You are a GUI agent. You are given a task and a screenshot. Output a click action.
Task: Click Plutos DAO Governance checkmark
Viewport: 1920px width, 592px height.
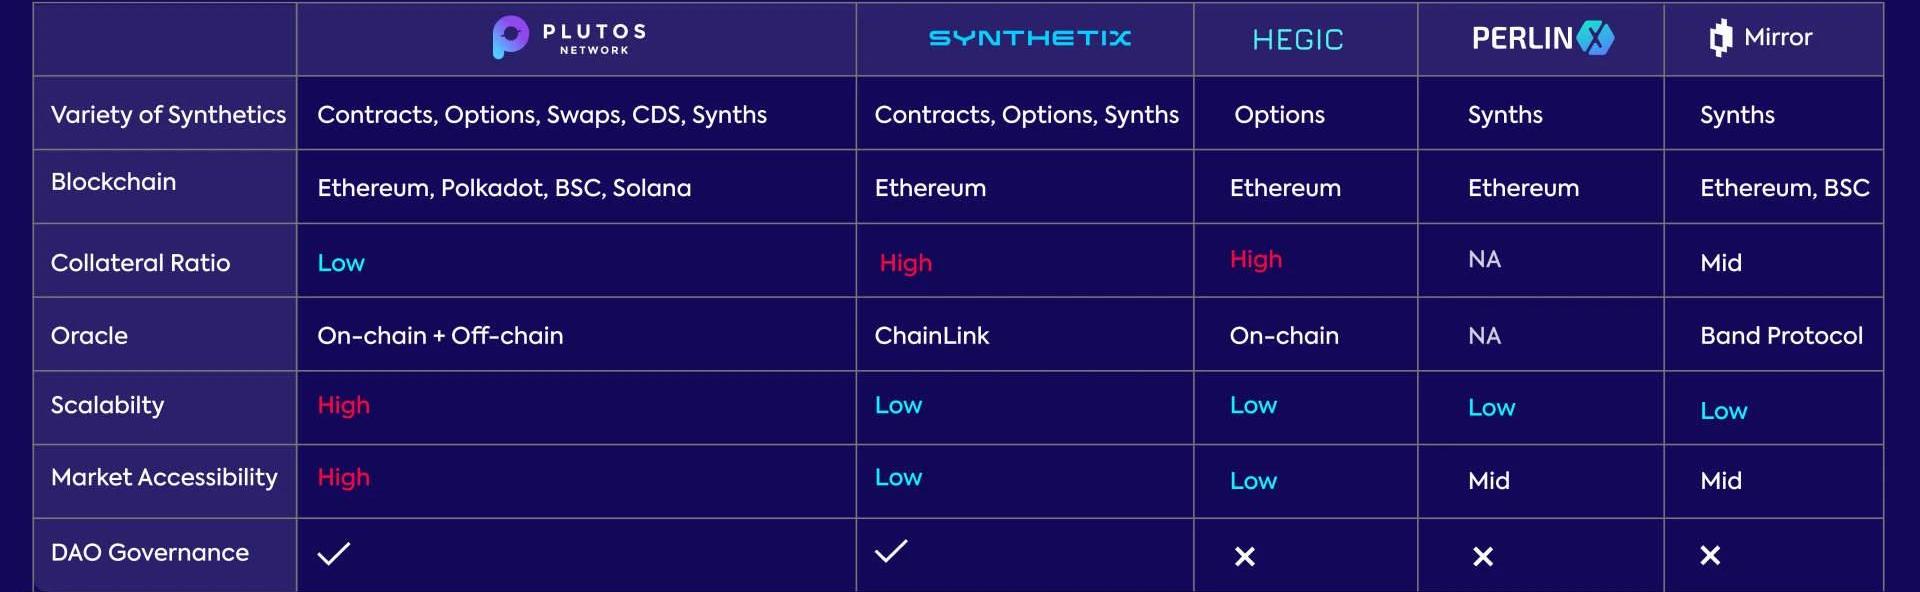(x=334, y=553)
